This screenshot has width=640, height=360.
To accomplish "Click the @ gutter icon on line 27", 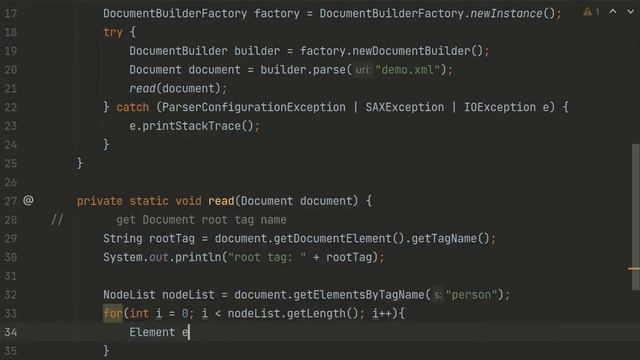I will click(28, 200).
